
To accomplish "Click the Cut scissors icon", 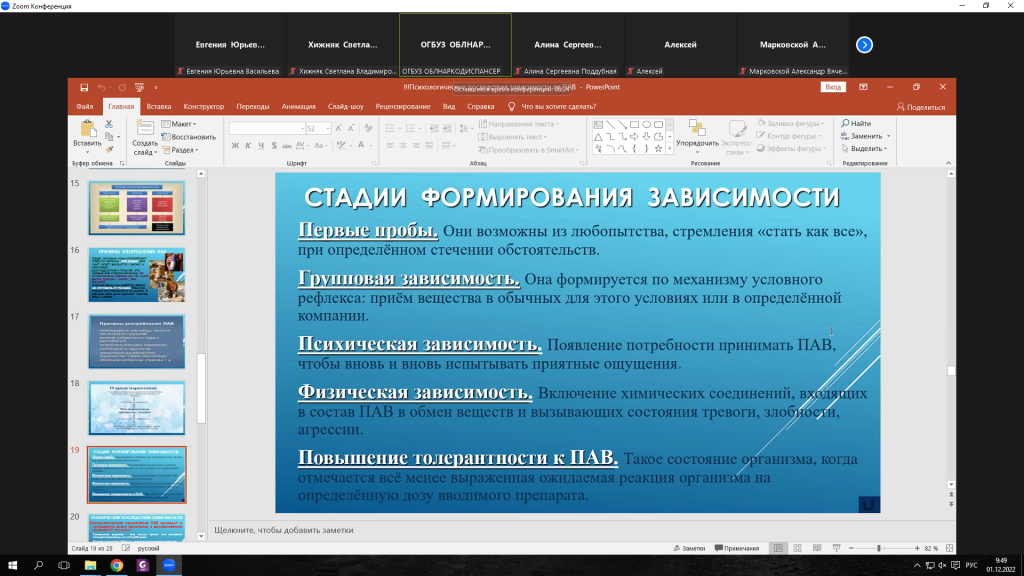I will (109, 124).
